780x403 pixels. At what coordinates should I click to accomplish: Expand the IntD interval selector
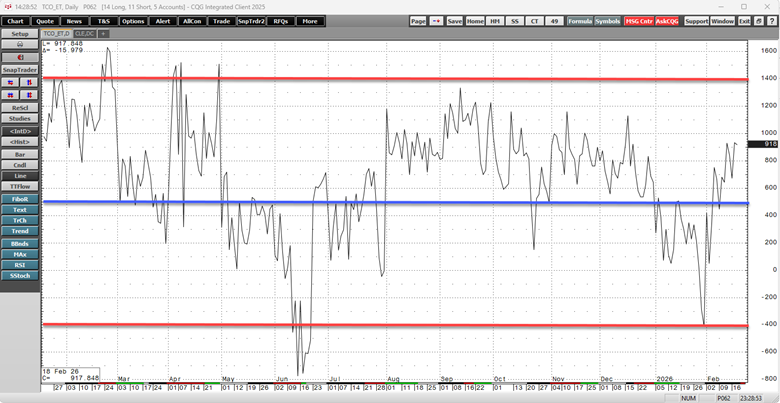[x=20, y=131]
